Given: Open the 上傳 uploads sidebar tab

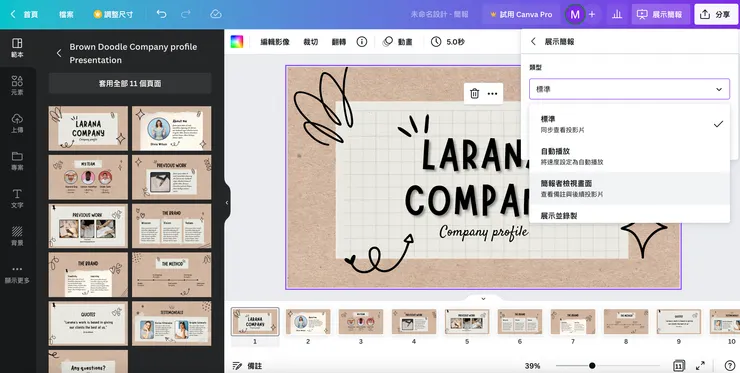Looking at the screenshot, I should (17, 123).
